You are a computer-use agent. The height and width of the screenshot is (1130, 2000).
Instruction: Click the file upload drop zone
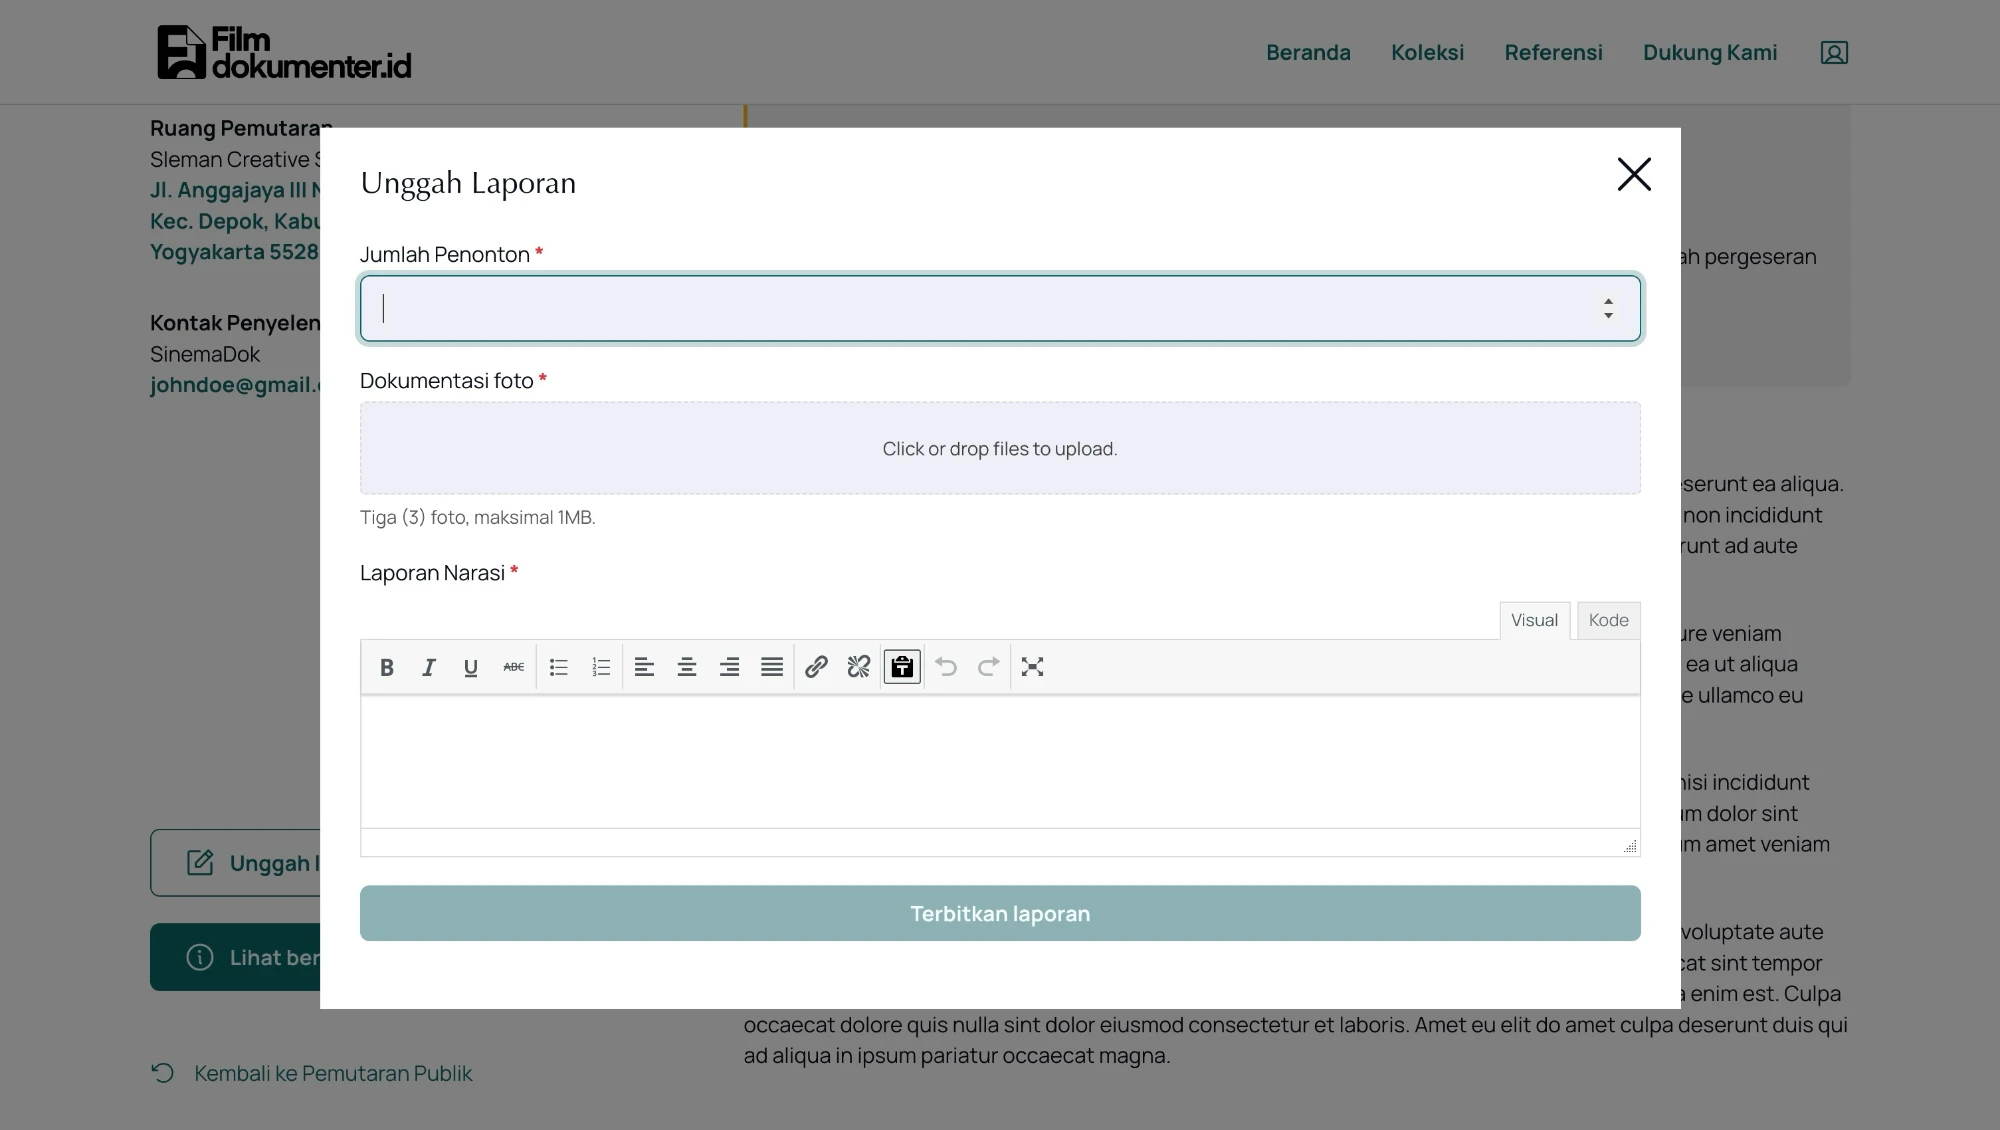click(x=1000, y=448)
